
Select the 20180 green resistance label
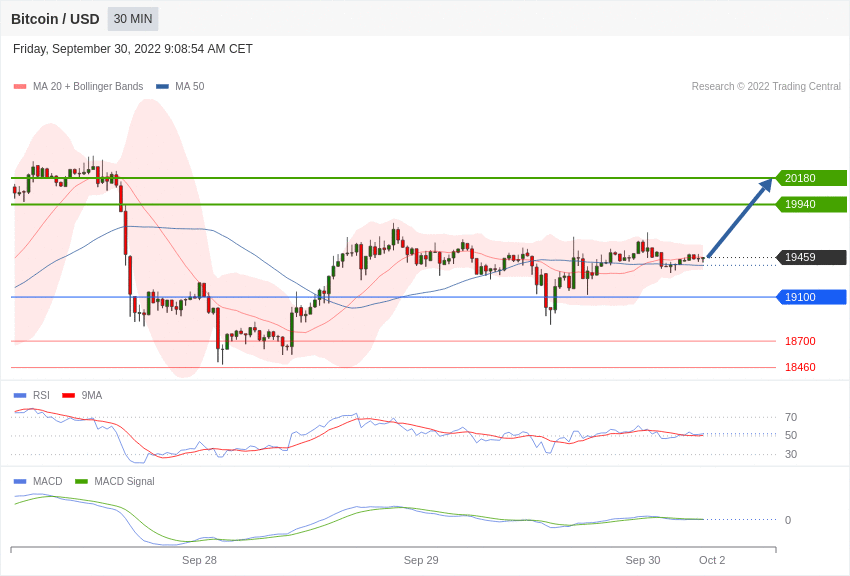[x=811, y=178]
